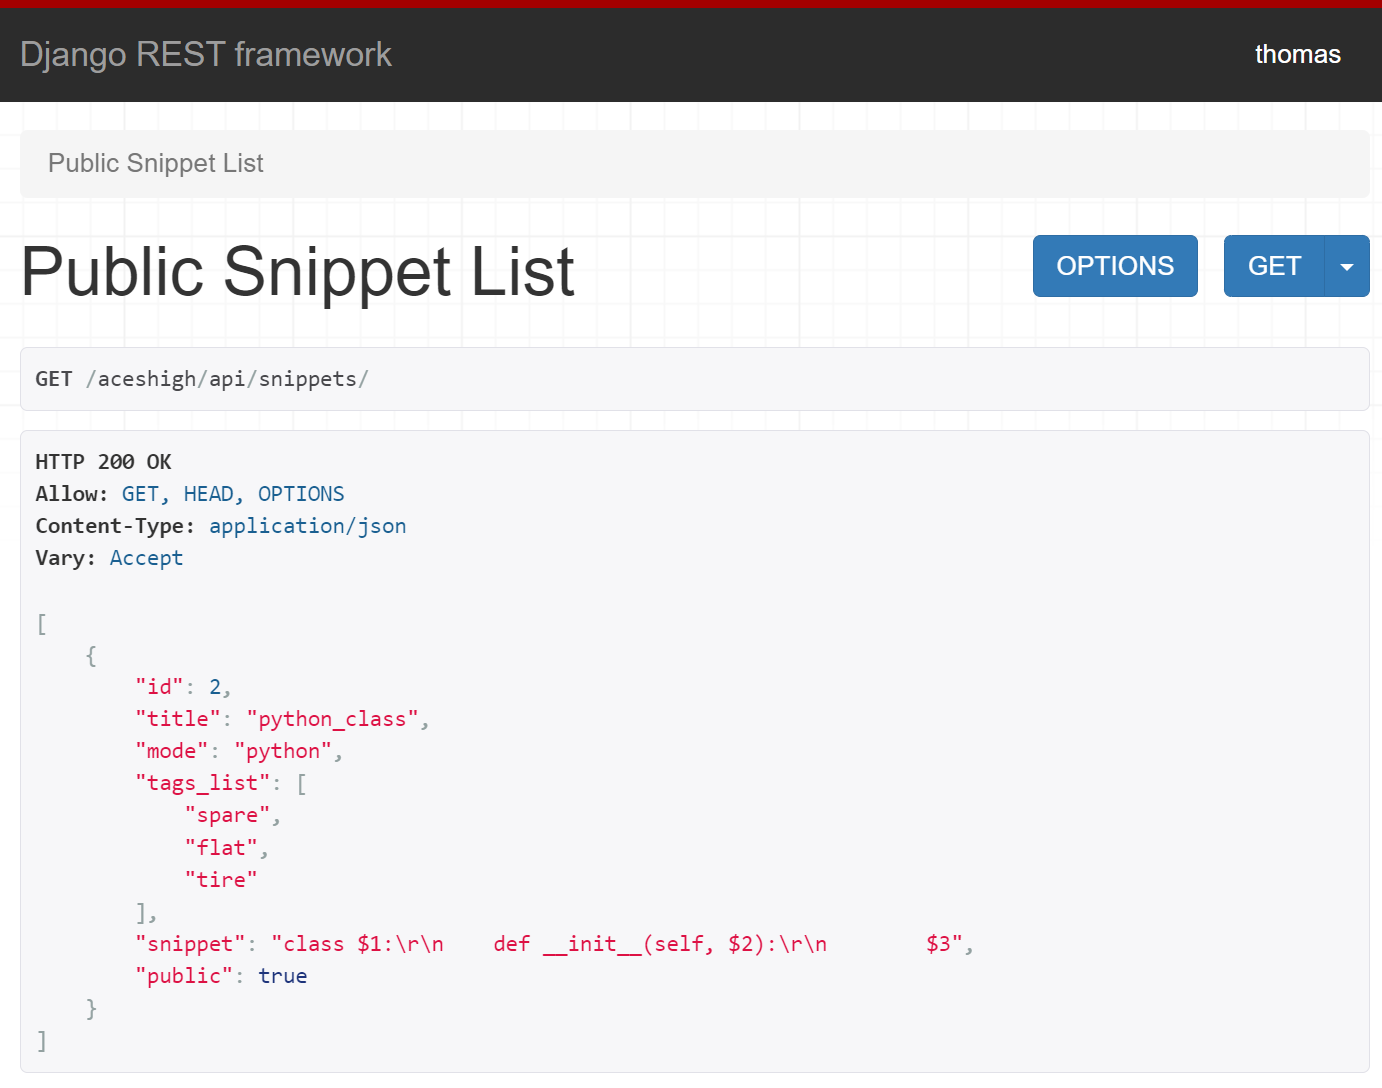Expand the GET format dropdown caret
The width and height of the screenshot is (1382, 1088).
click(1347, 266)
